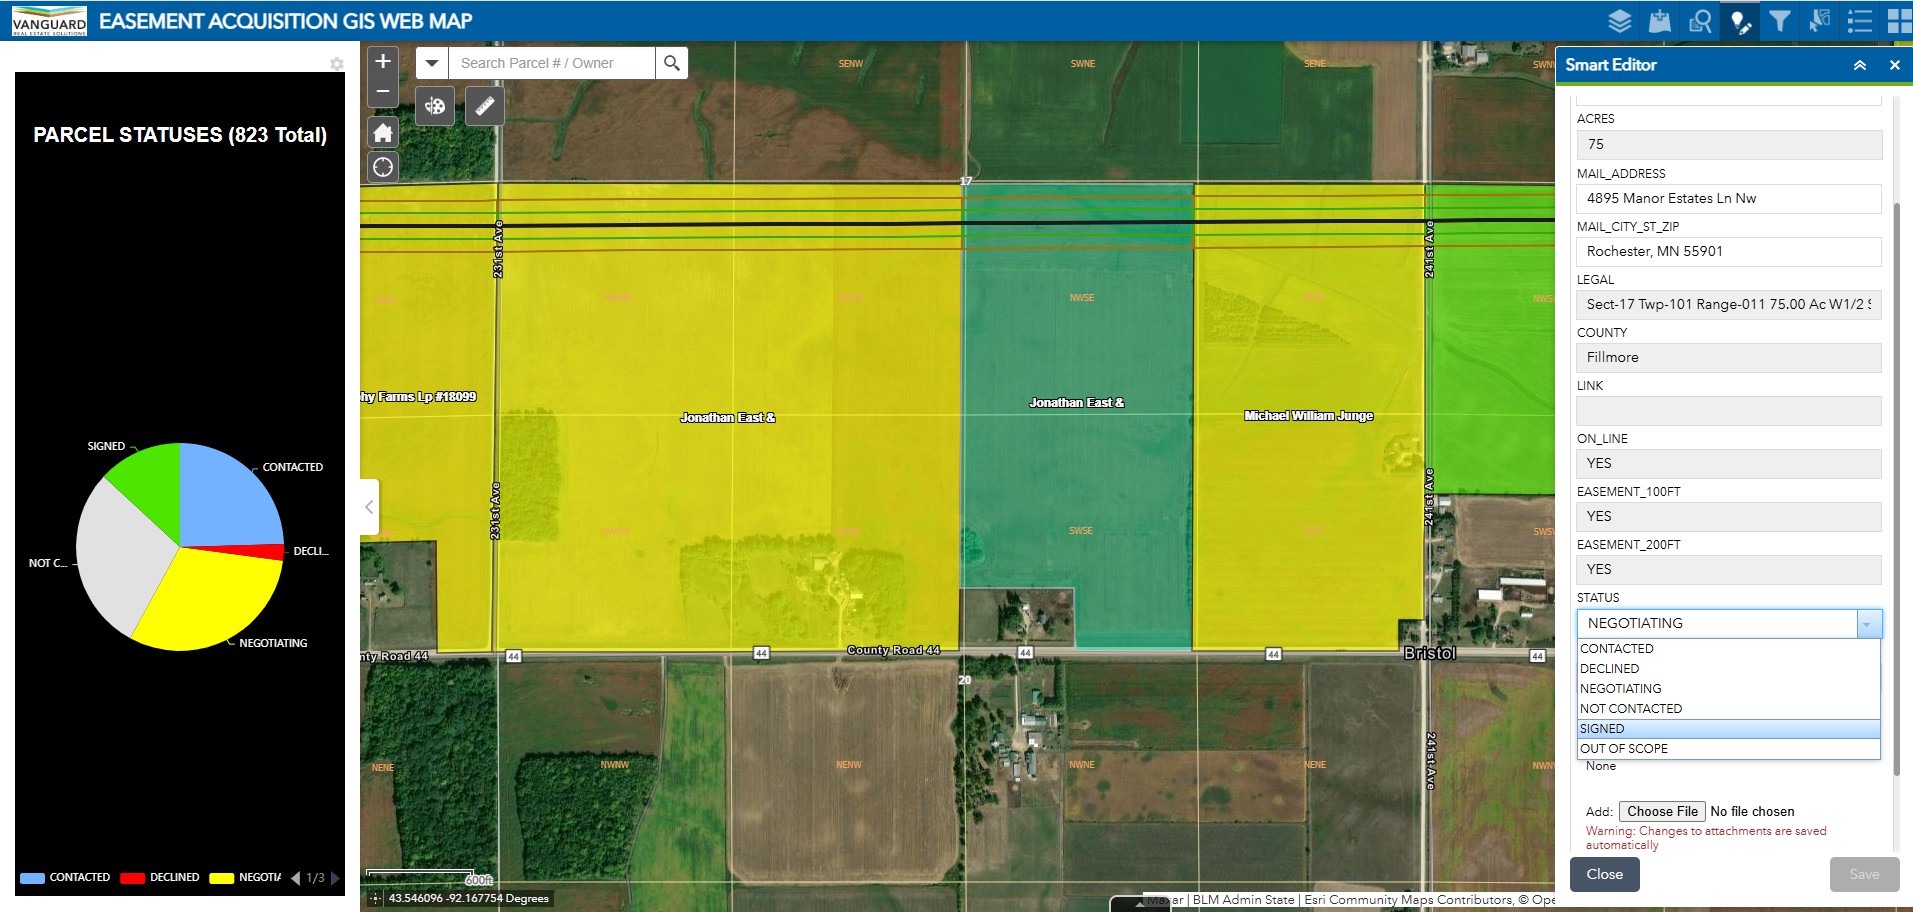Click the EASEMENT_100FT field value

tap(1729, 516)
